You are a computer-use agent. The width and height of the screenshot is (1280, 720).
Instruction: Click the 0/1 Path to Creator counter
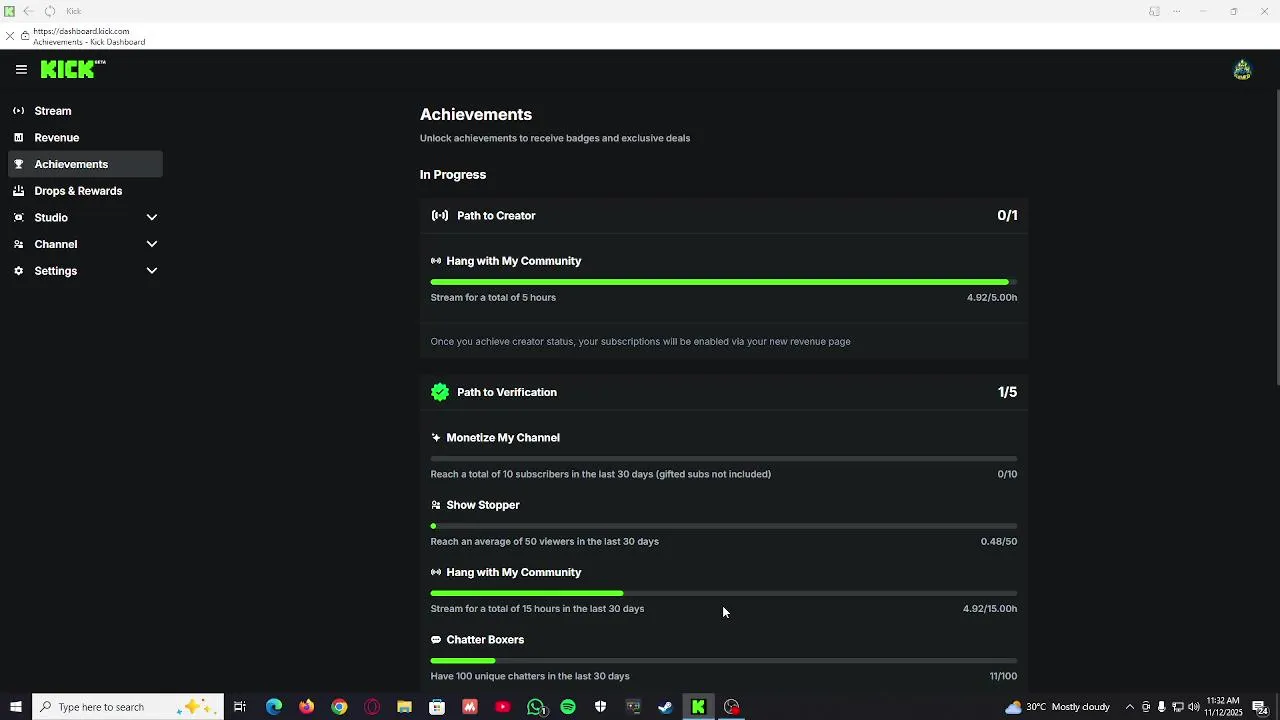tap(1007, 216)
